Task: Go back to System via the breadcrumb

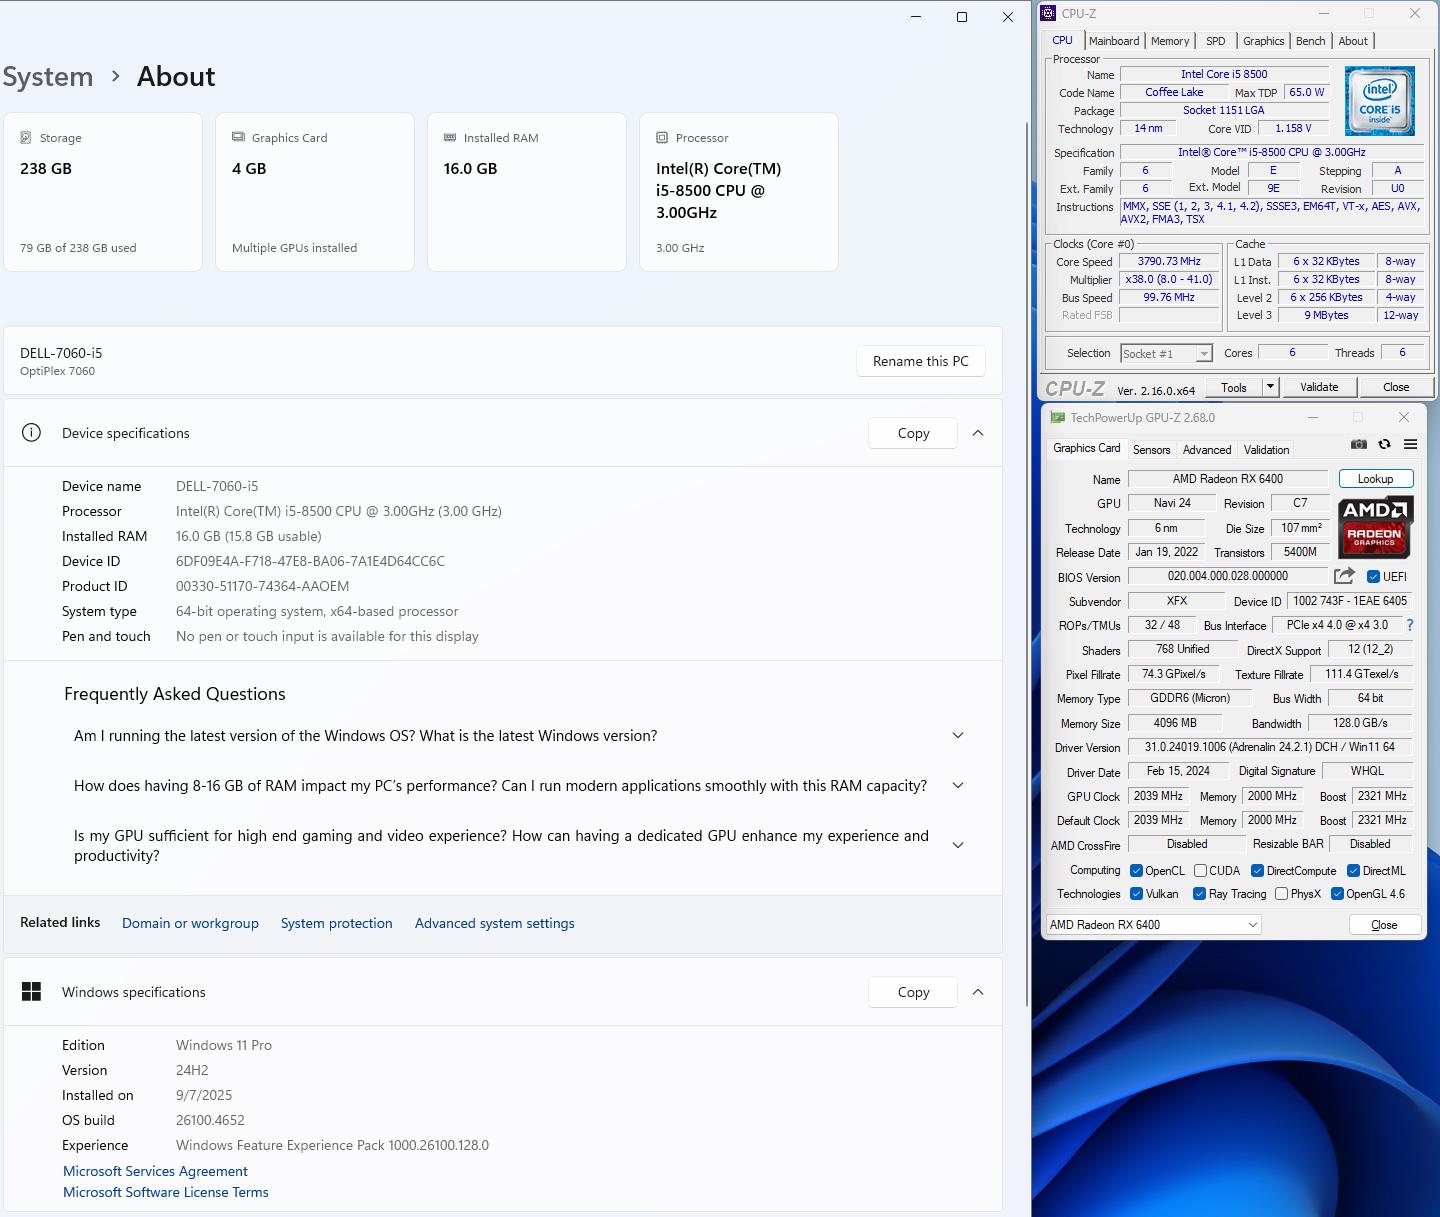Action: coord(48,77)
